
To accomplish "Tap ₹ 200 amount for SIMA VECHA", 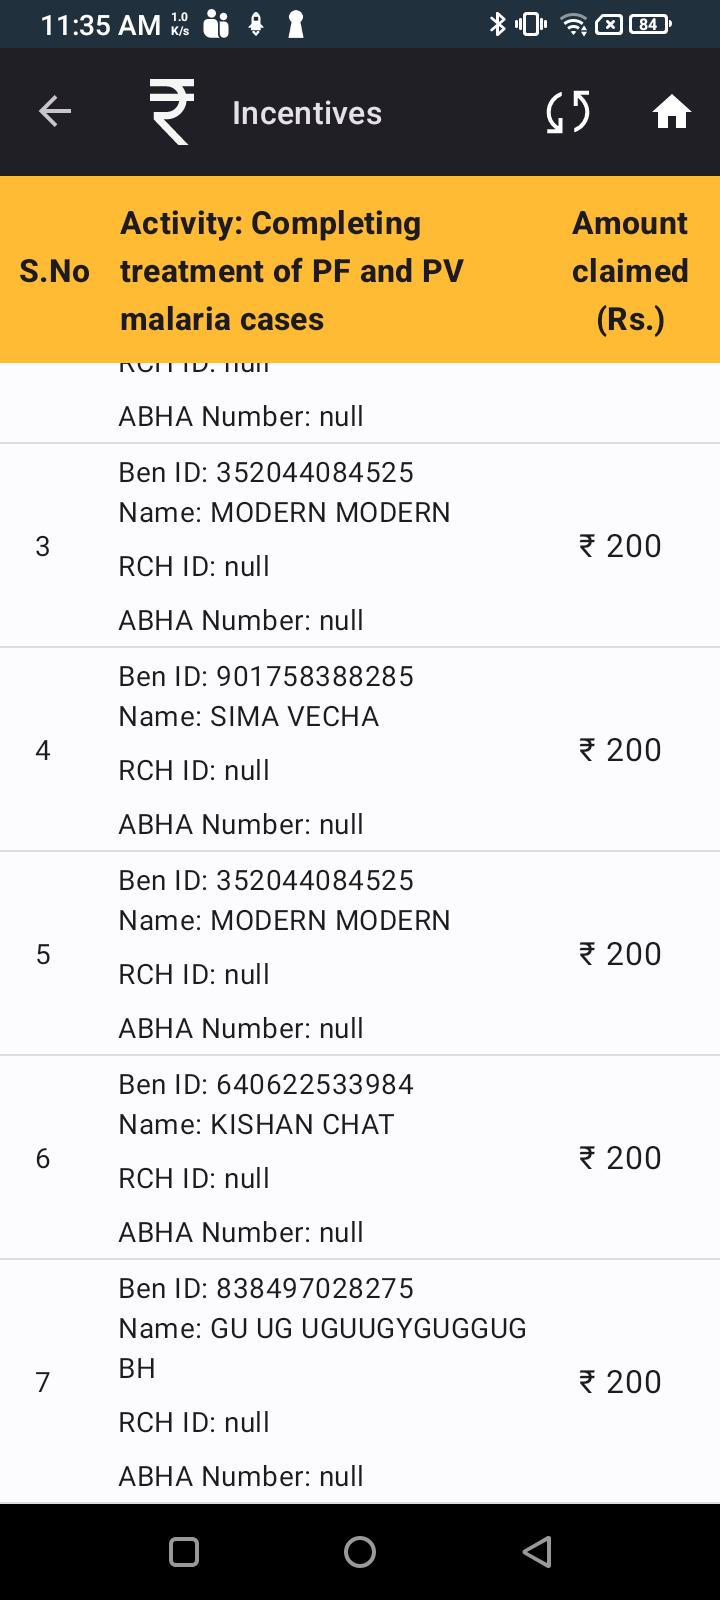I will coord(620,750).
